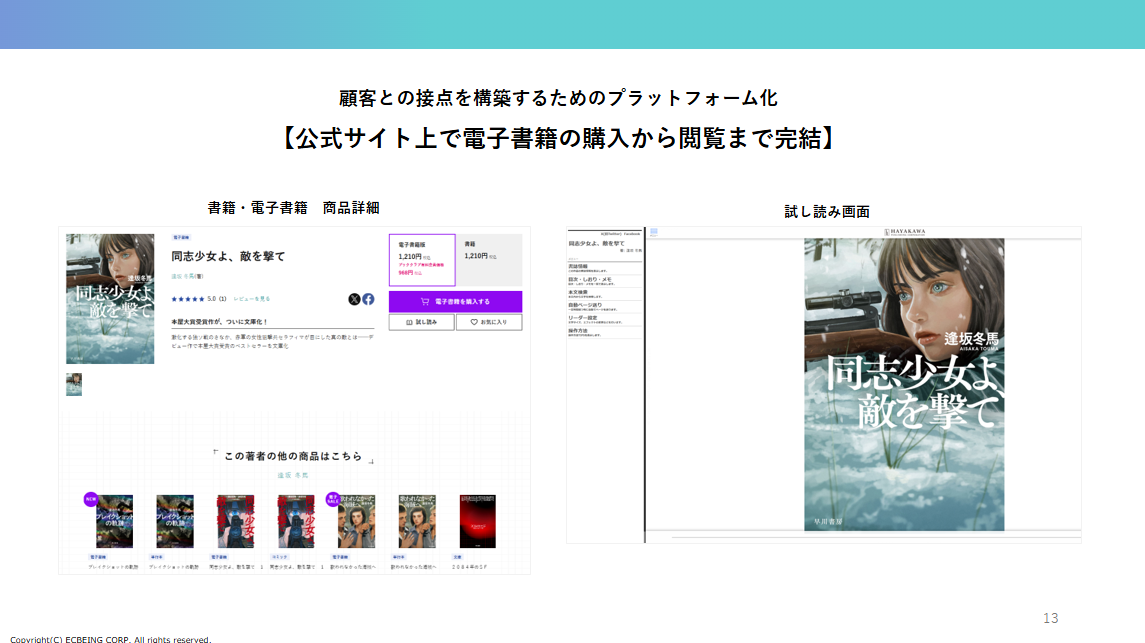Click the heading この著者の他の商品はこちら
1145x643 pixels.
[293, 456]
